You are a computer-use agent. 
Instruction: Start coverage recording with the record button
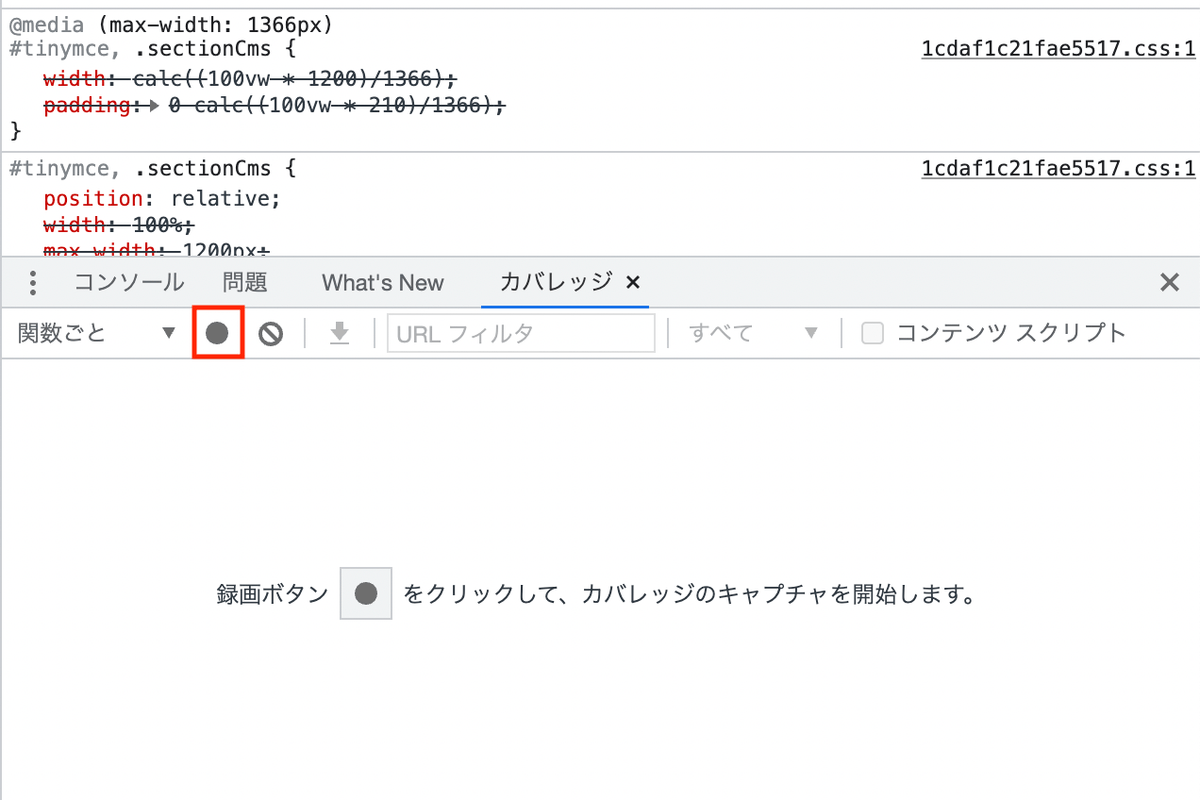tap(217, 332)
